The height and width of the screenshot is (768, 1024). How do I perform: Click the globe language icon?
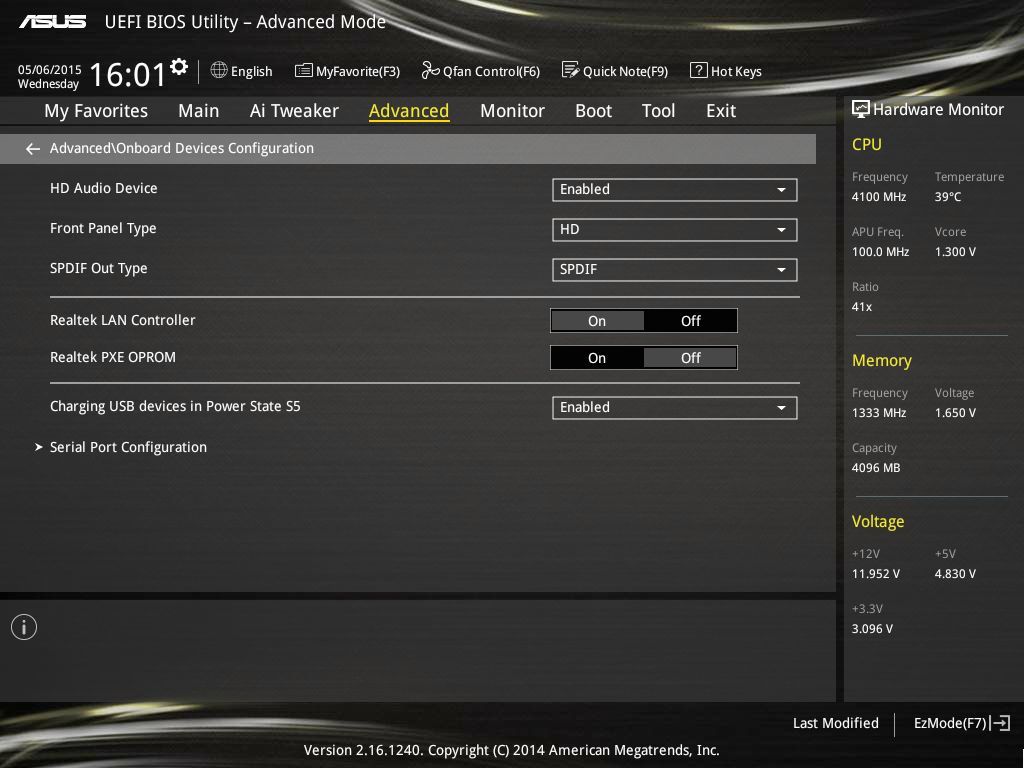tap(219, 70)
